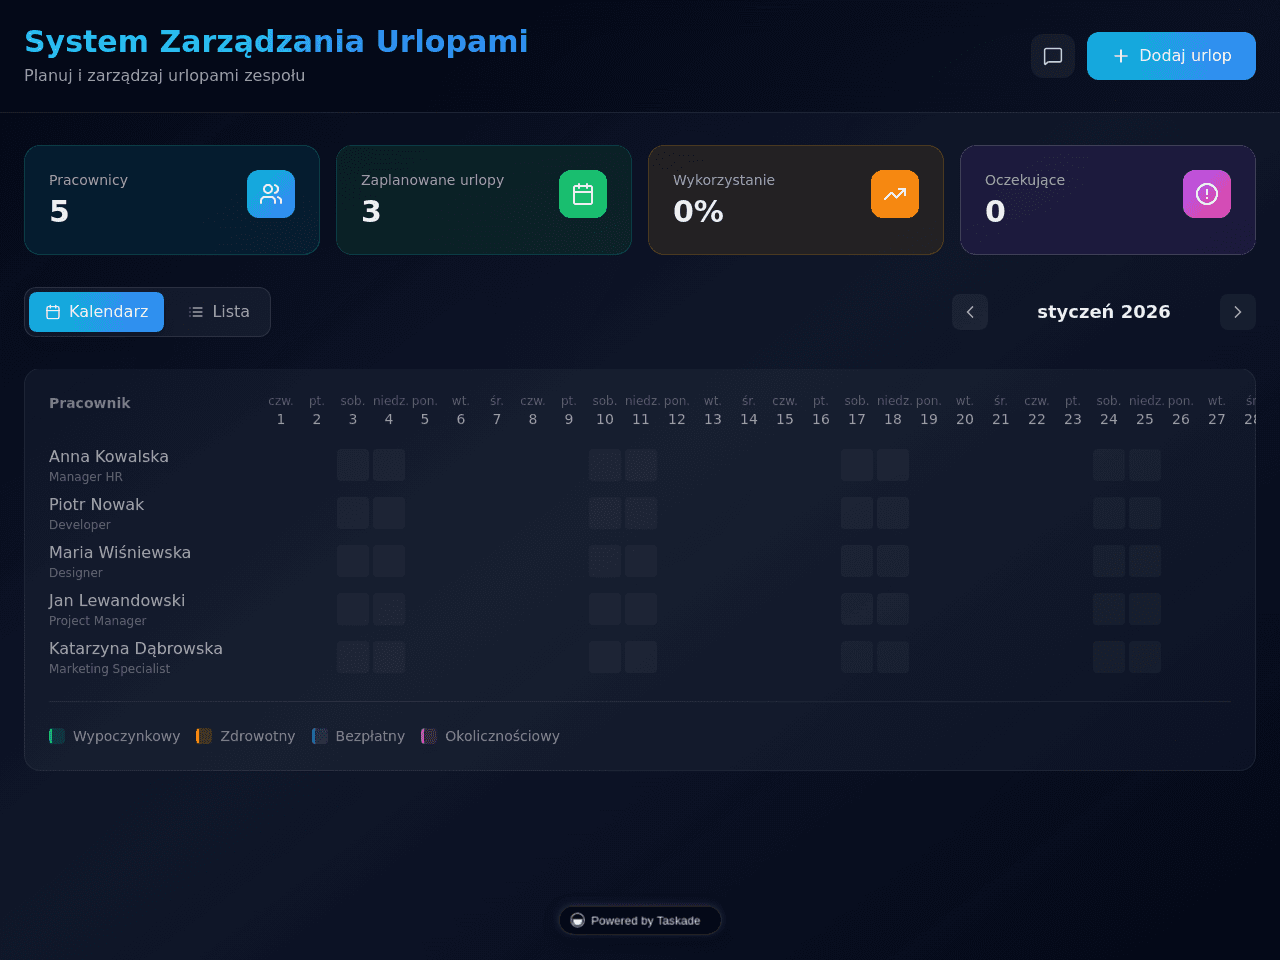The height and width of the screenshot is (960, 1280).
Task: Click the day 27 wt. column header
Action: (1217, 410)
